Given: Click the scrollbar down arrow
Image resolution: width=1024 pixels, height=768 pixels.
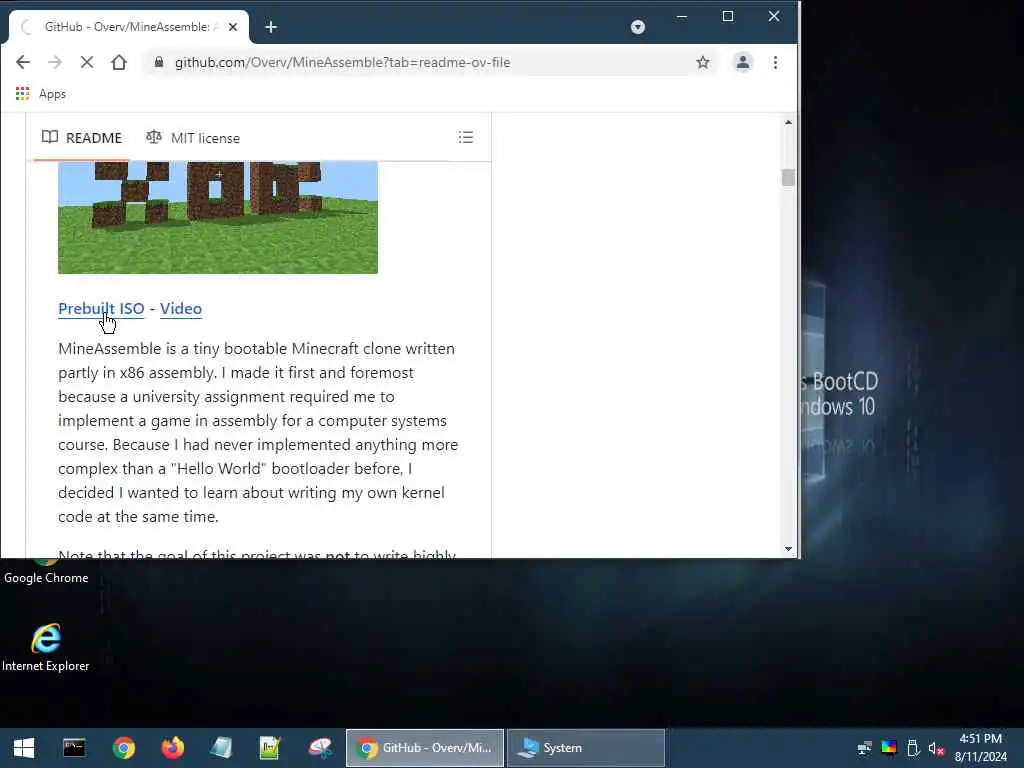Looking at the screenshot, I should (788, 549).
